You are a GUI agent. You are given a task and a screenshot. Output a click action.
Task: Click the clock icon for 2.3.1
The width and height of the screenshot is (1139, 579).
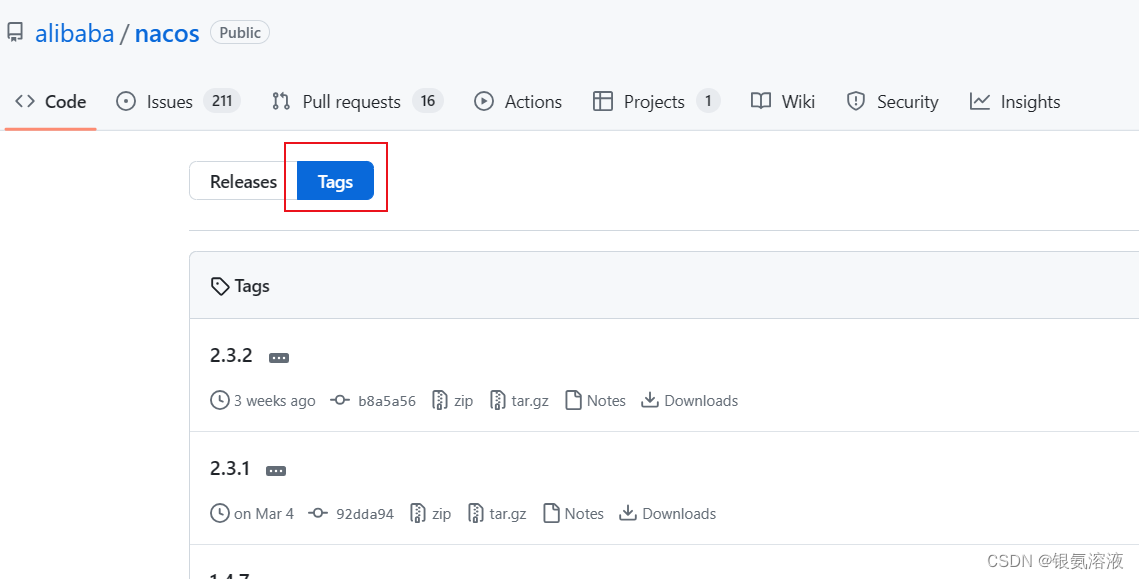[x=219, y=514]
